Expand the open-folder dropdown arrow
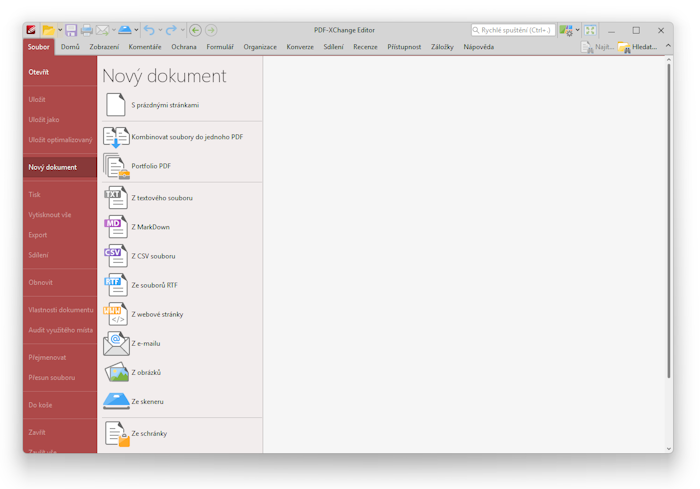This screenshot has width=700, height=489. [x=60, y=30]
